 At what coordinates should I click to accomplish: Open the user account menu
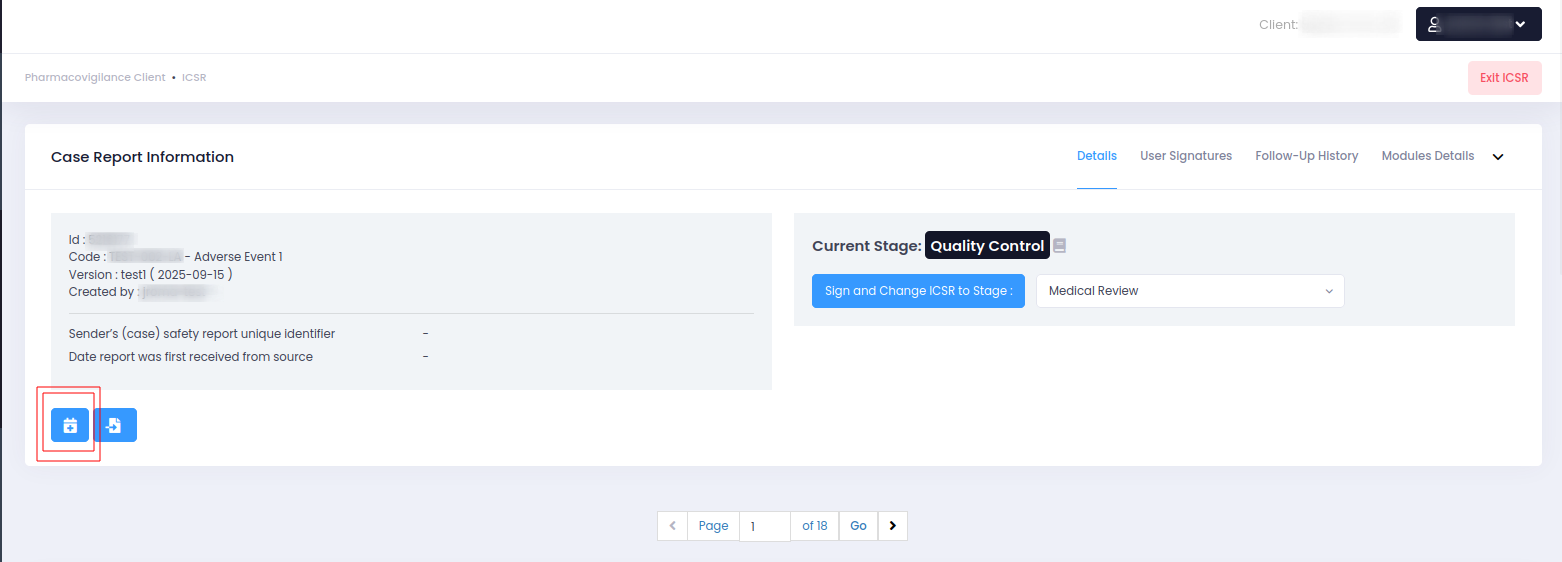point(1478,24)
